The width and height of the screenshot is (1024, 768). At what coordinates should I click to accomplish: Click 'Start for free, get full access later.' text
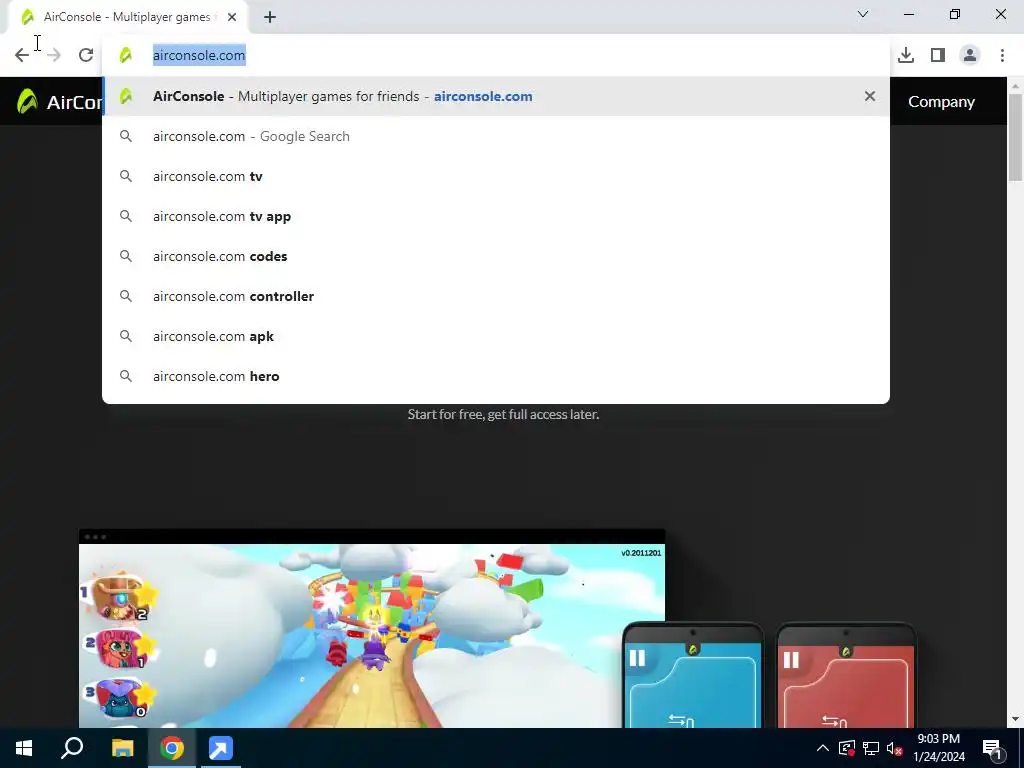point(503,414)
